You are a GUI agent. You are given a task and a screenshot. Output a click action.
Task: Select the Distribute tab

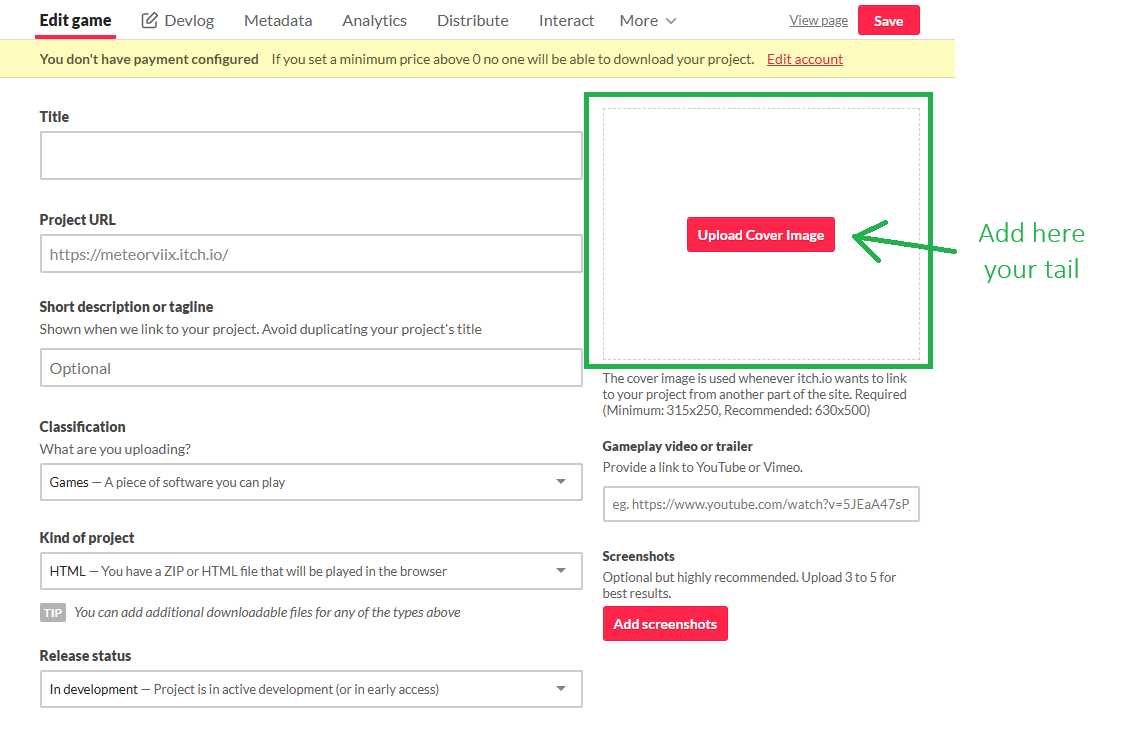pyautogui.click(x=473, y=20)
